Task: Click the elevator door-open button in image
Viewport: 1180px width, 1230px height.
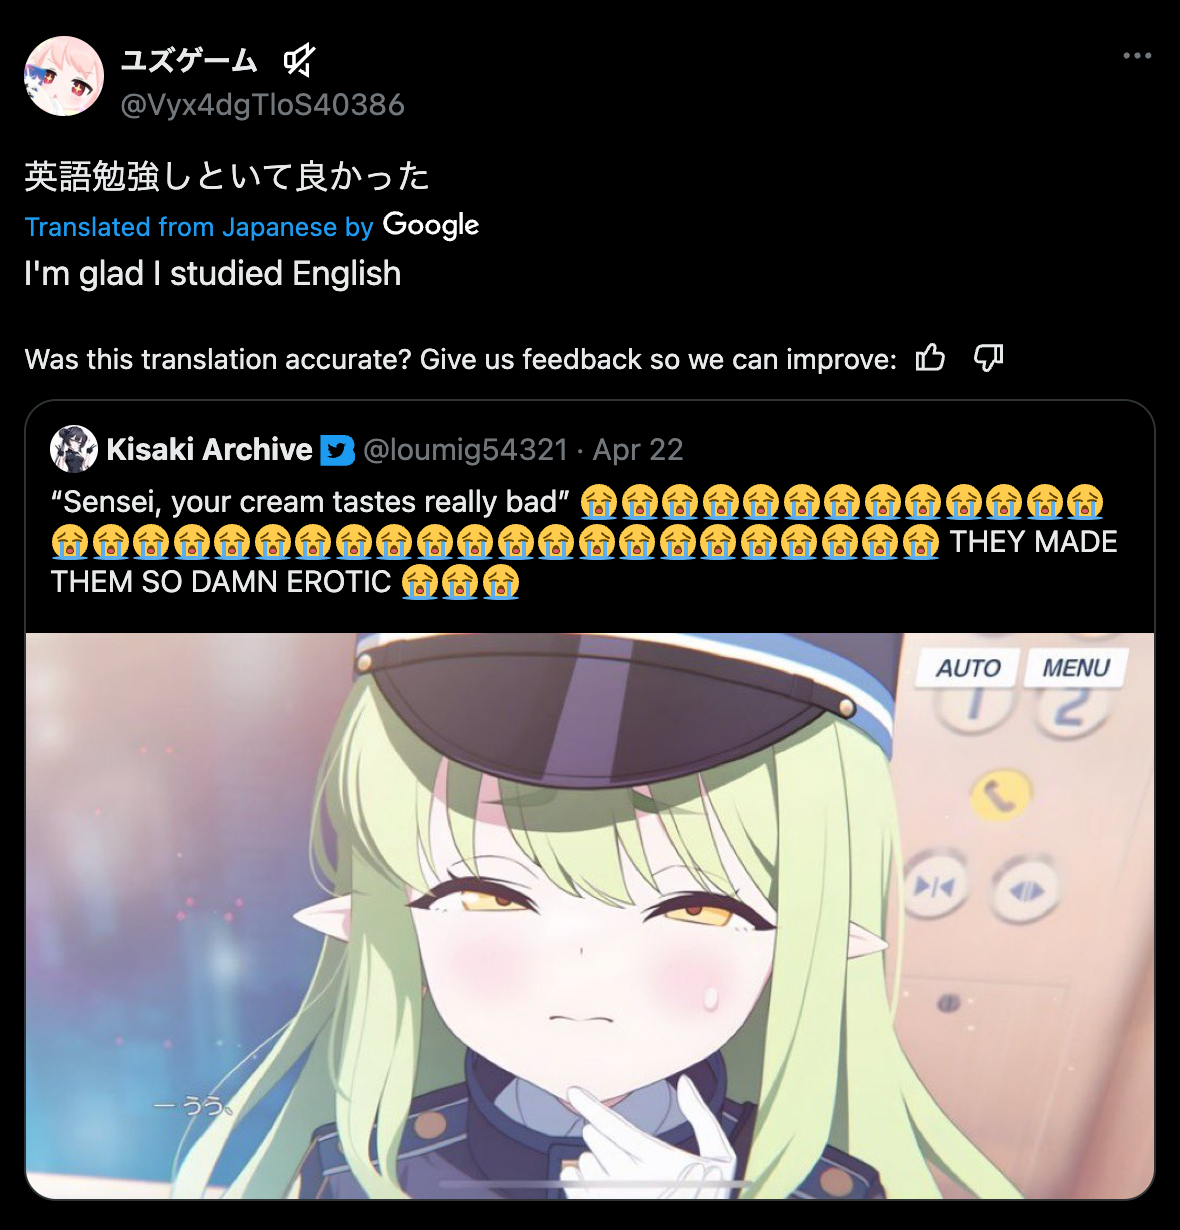Action: click(1027, 889)
